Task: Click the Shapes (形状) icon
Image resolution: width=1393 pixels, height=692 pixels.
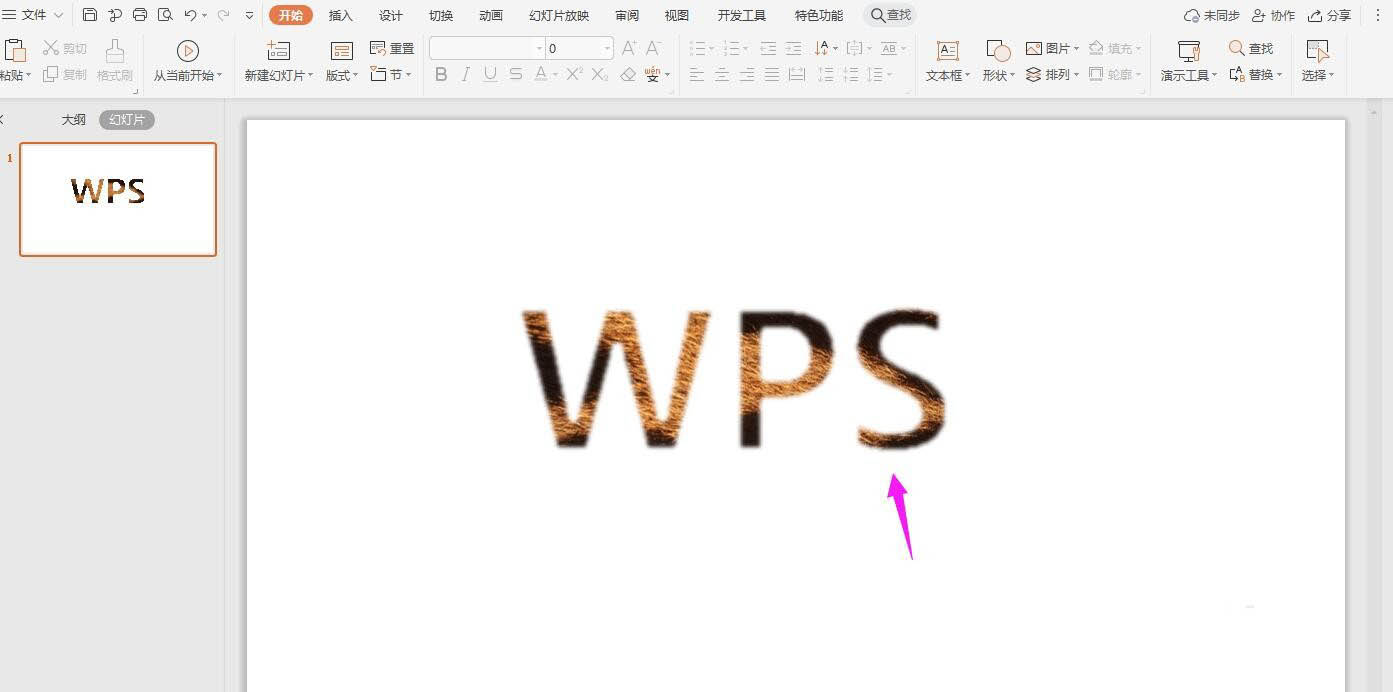Action: (998, 51)
